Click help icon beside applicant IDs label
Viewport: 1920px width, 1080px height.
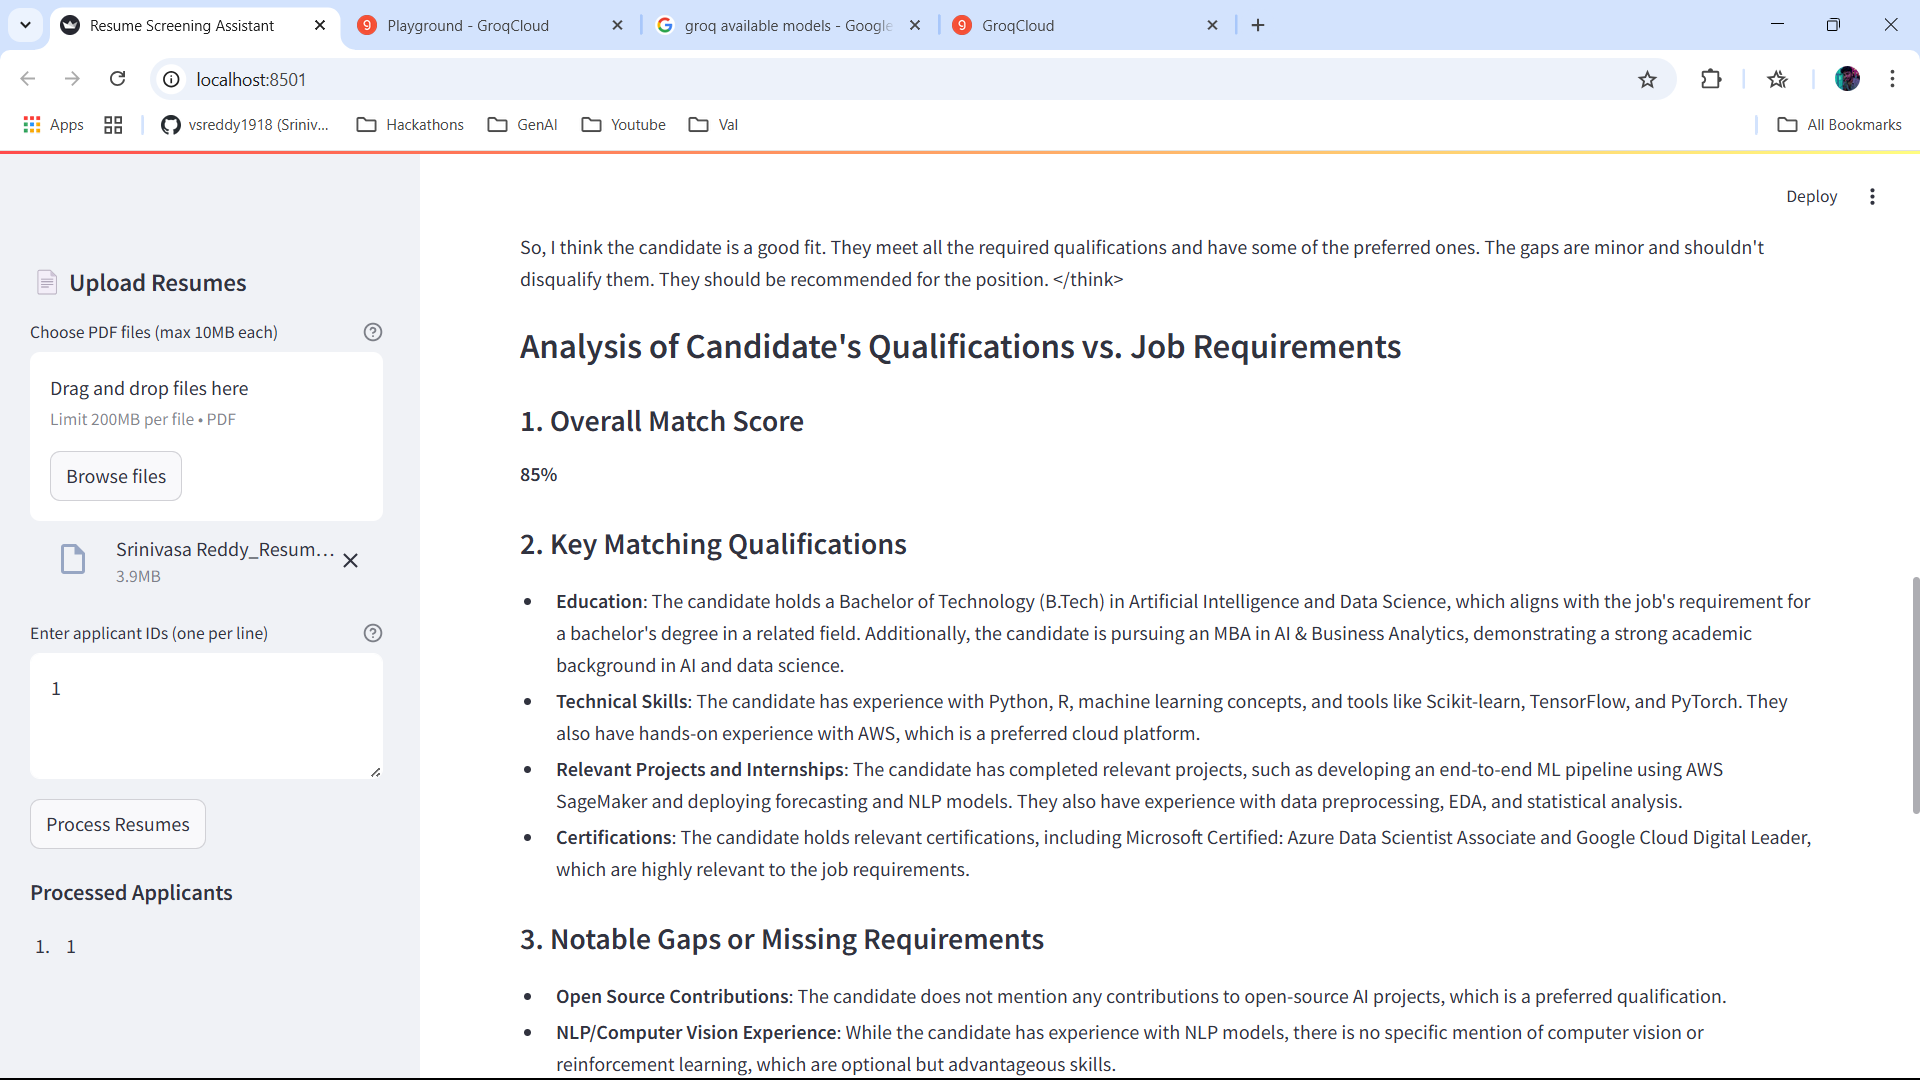[x=373, y=633]
